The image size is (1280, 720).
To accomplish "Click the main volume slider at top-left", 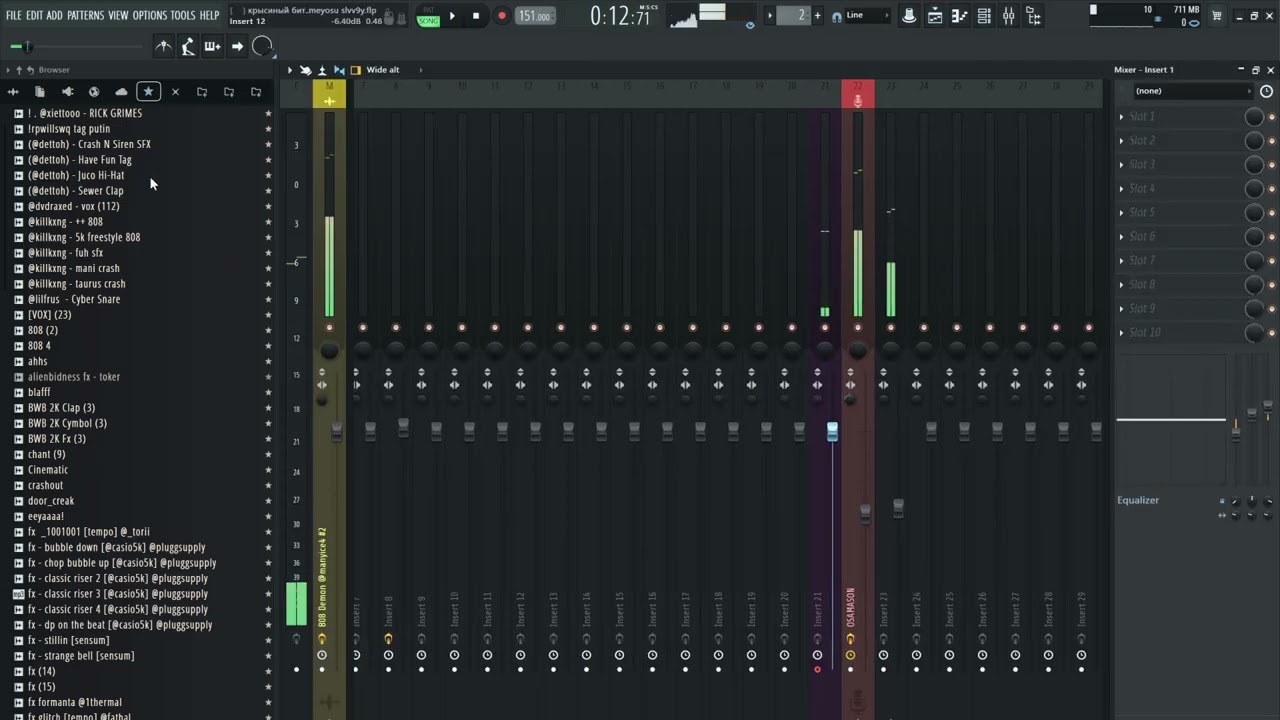I will click(x=75, y=46).
